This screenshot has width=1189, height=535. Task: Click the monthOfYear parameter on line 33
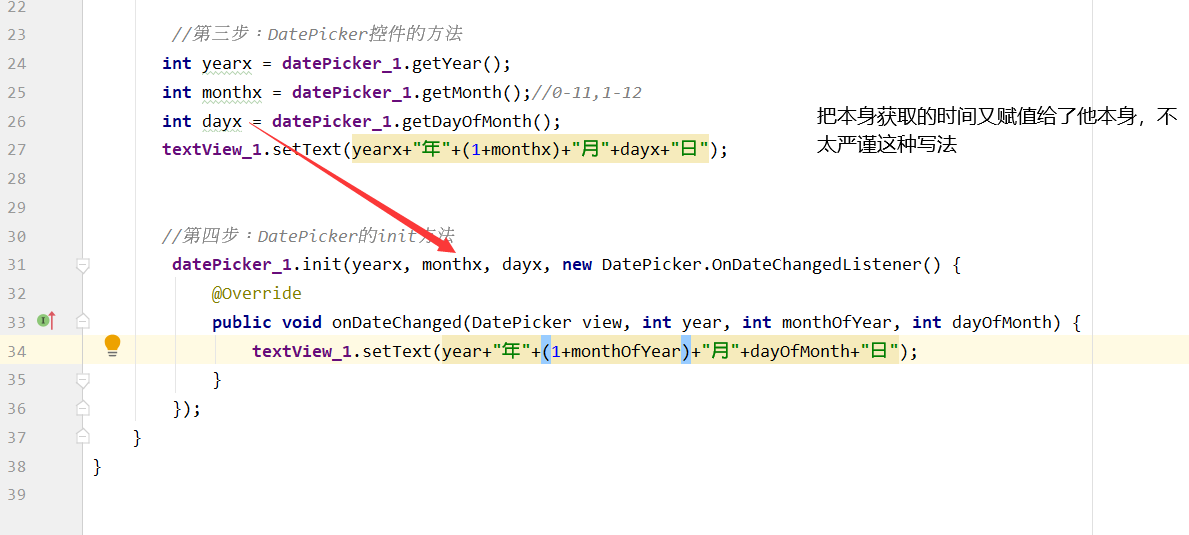point(836,322)
